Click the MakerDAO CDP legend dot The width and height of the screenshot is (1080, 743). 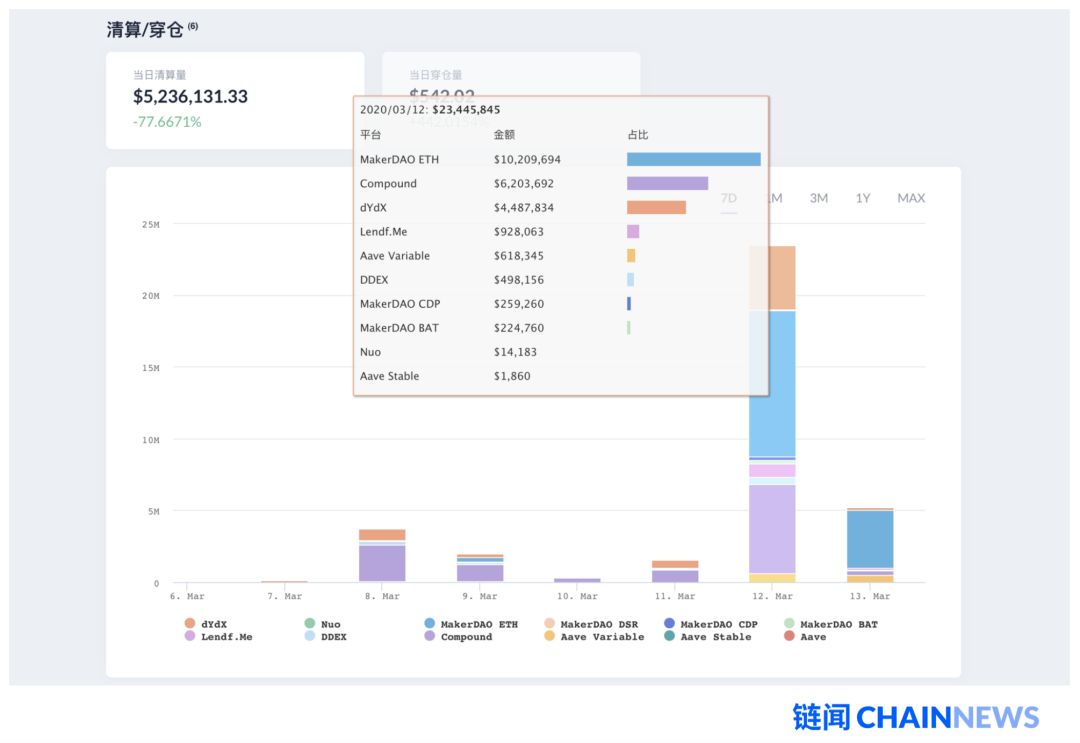669,624
